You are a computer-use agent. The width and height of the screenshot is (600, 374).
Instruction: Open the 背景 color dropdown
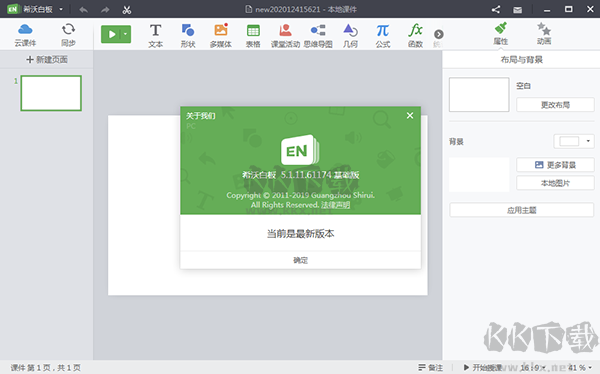point(574,141)
